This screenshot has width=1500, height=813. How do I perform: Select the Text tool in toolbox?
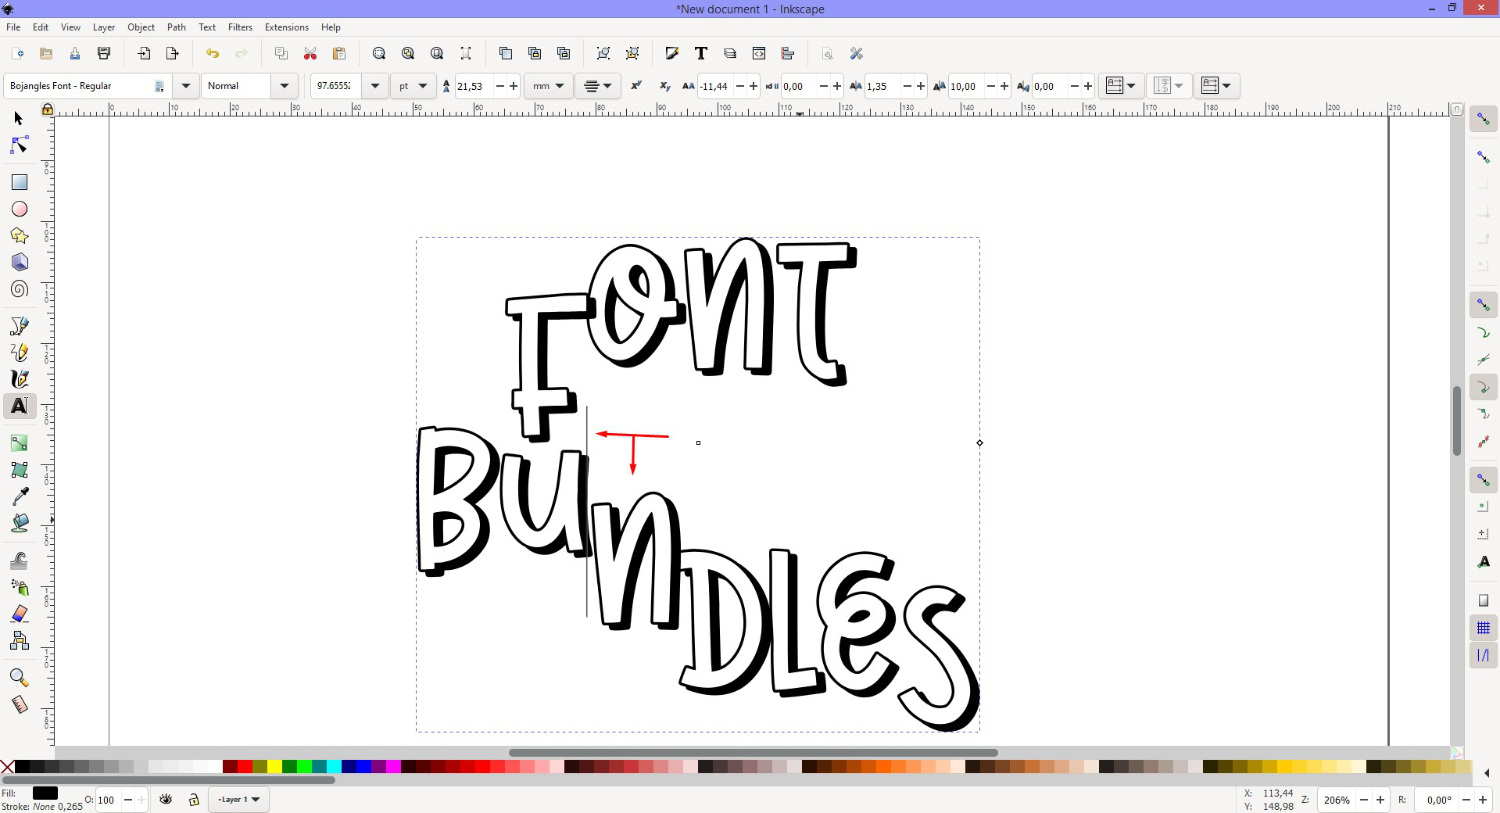[x=19, y=406]
